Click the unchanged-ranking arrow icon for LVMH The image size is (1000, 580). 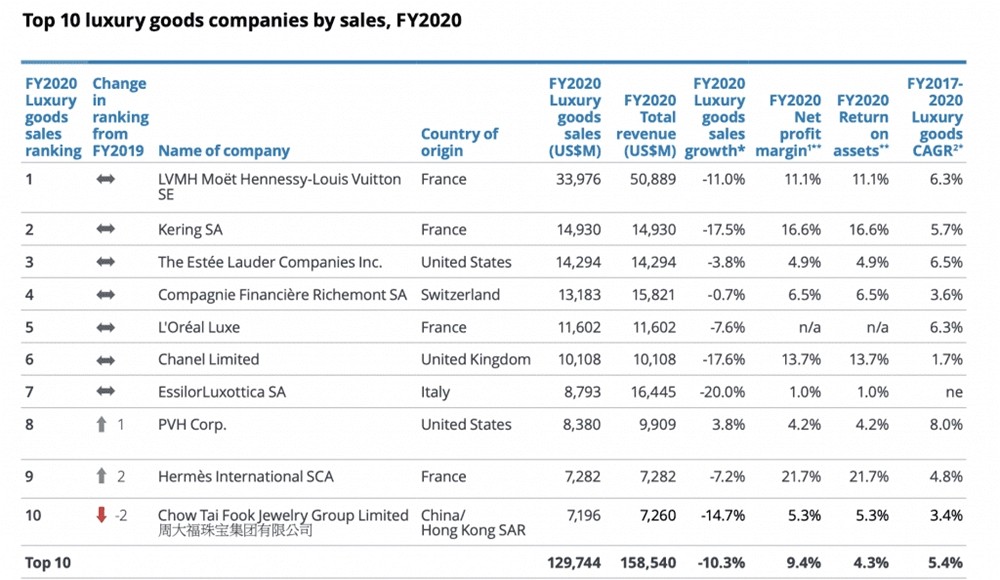[105, 180]
